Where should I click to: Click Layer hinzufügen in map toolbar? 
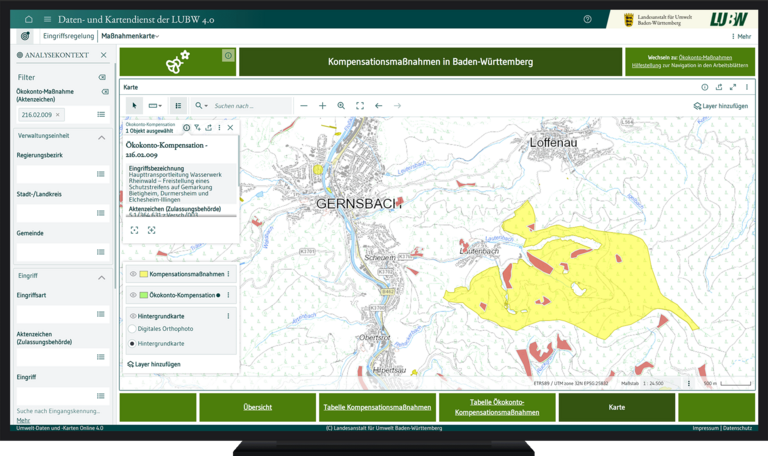(x=720, y=105)
